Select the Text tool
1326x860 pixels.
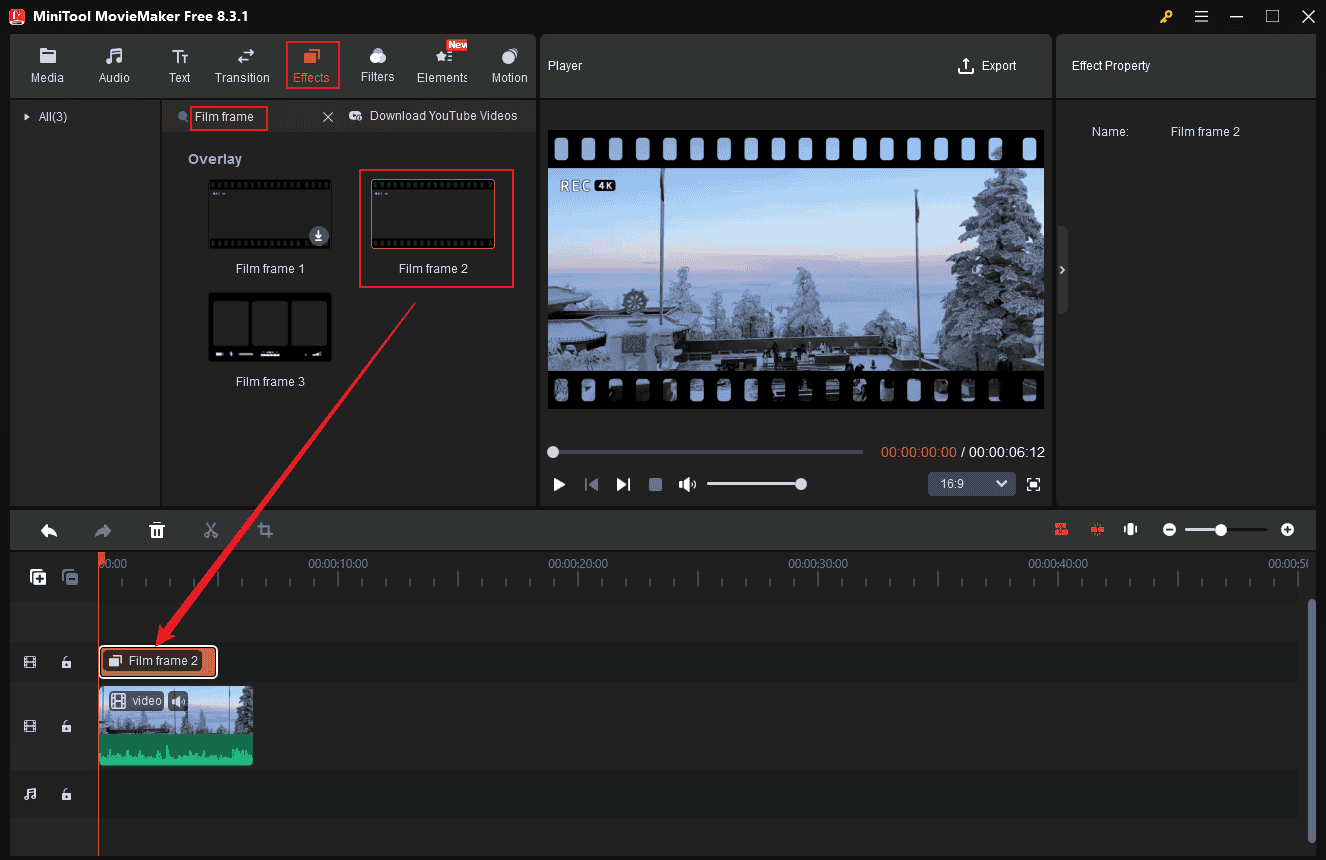tap(180, 65)
